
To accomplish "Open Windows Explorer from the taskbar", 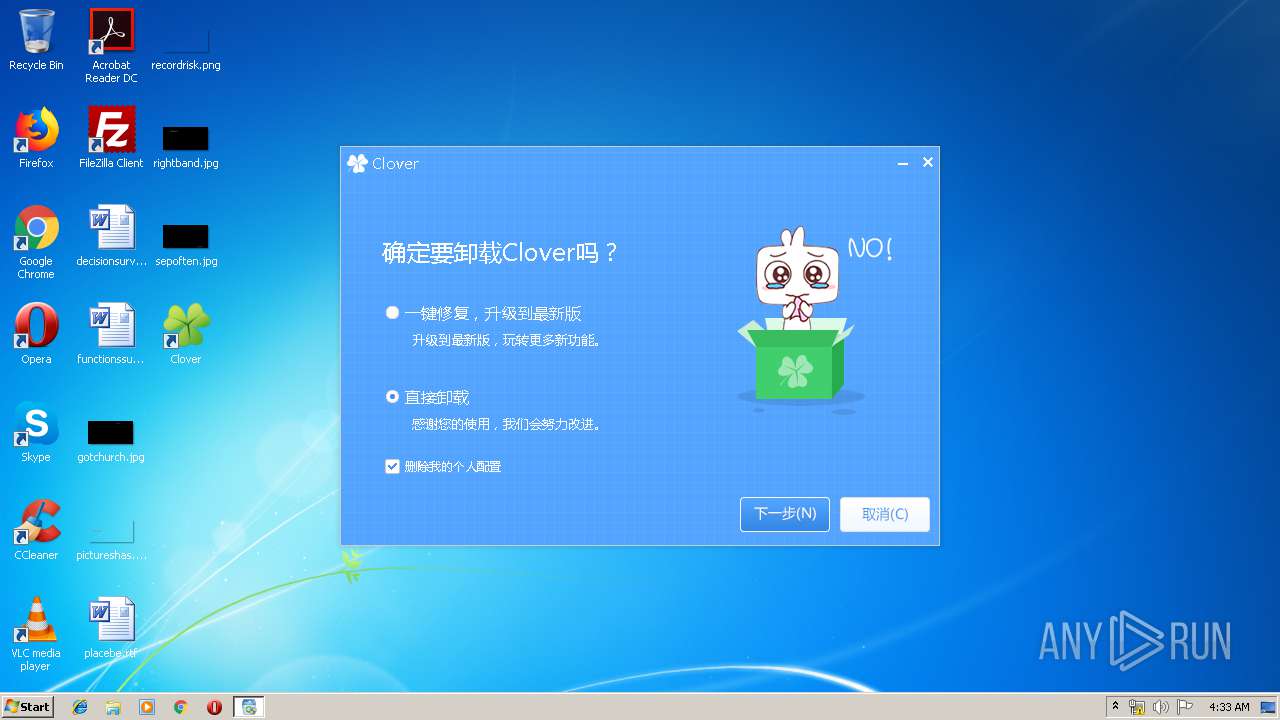I will tap(113, 707).
